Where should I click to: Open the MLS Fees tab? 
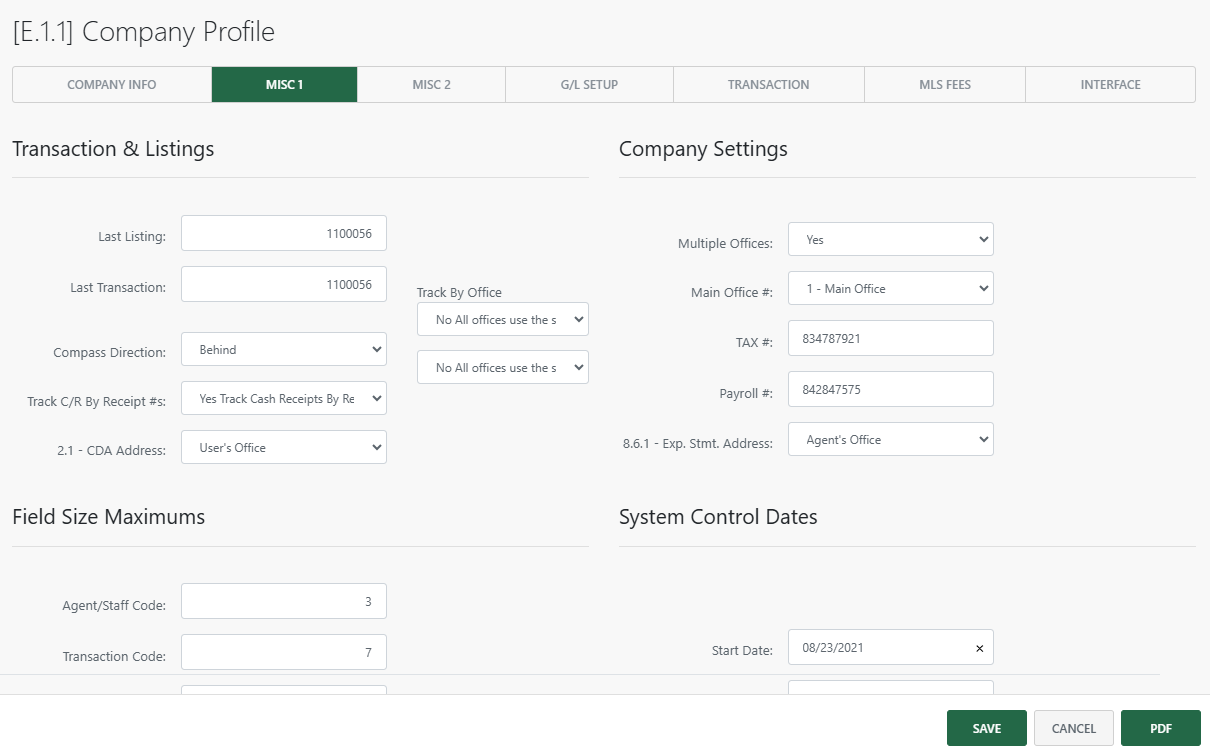(944, 85)
